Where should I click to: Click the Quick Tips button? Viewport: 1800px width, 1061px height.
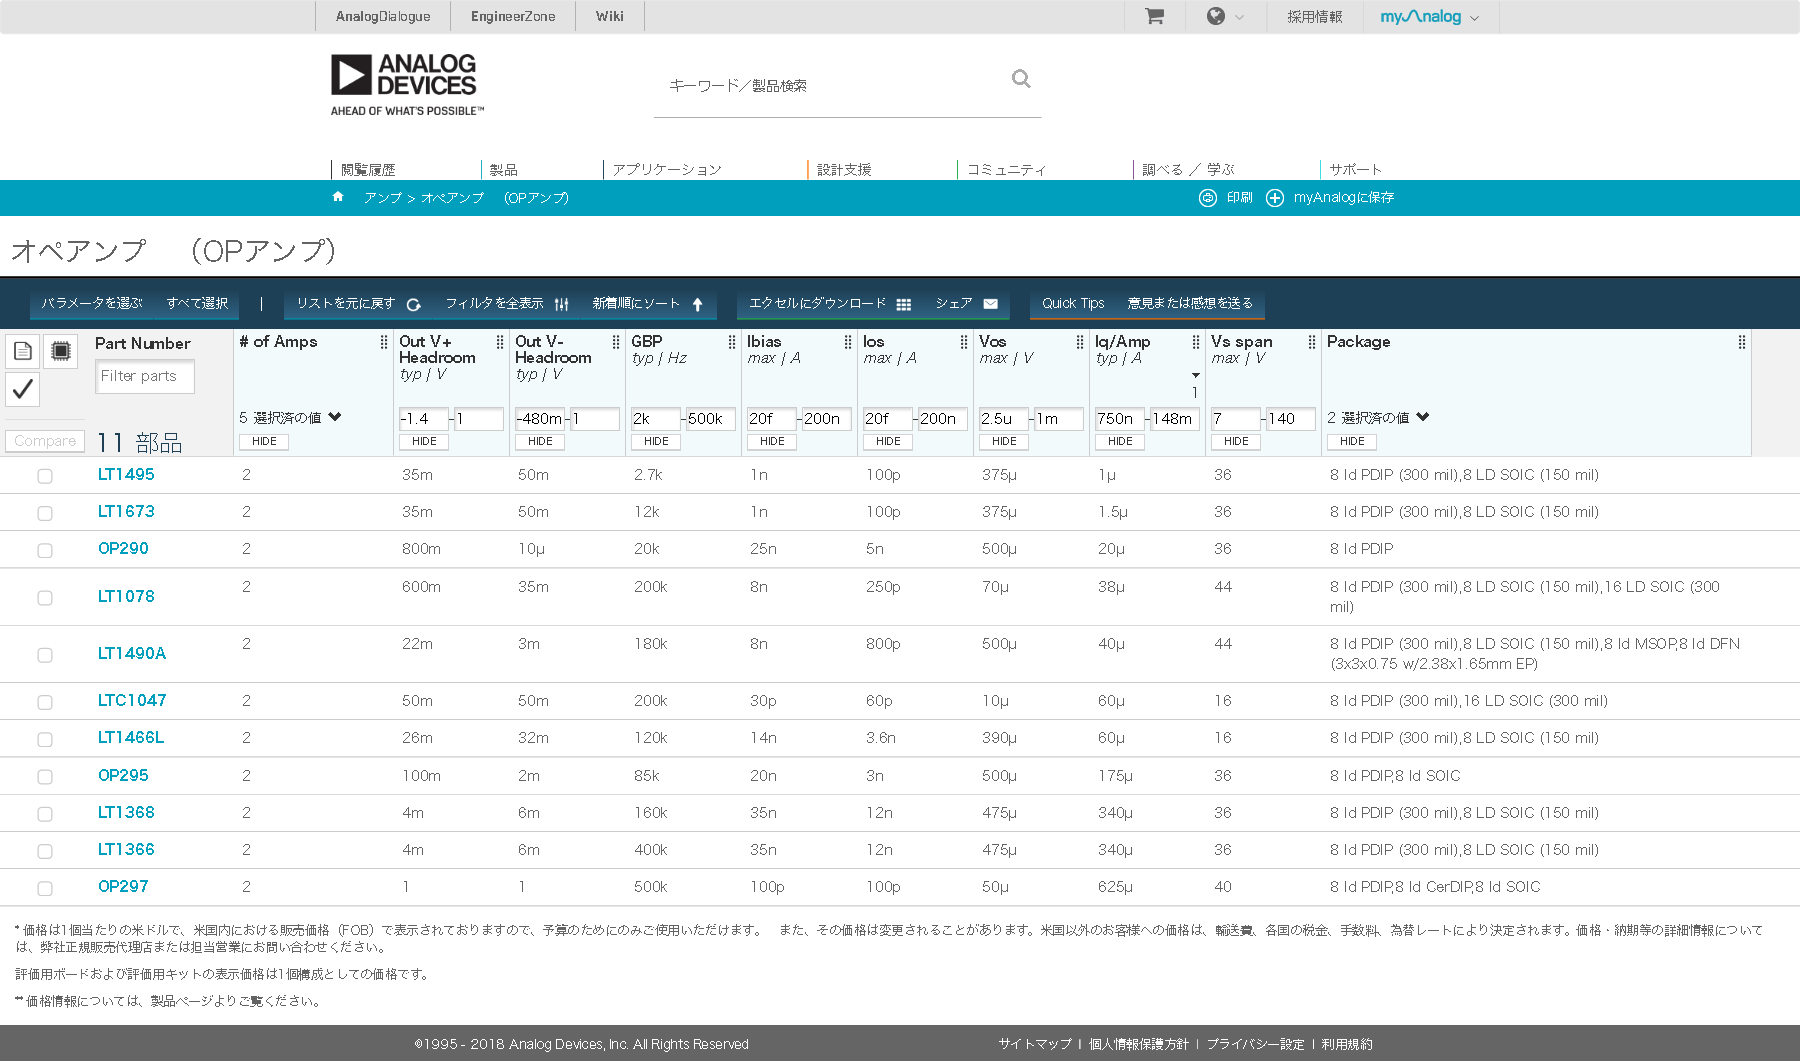click(1073, 303)
